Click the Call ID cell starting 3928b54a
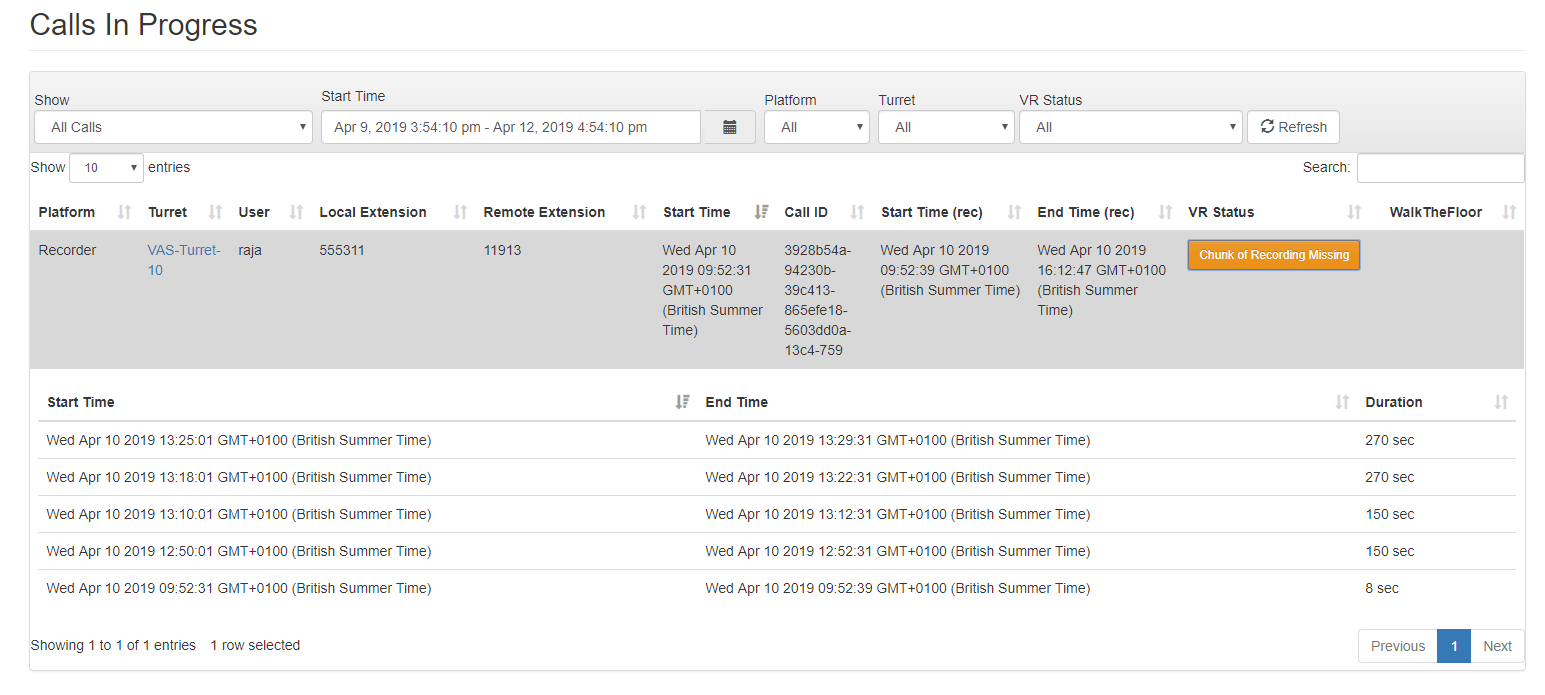The height and width of the screenshot is (695, 1545). coord(818,300)
